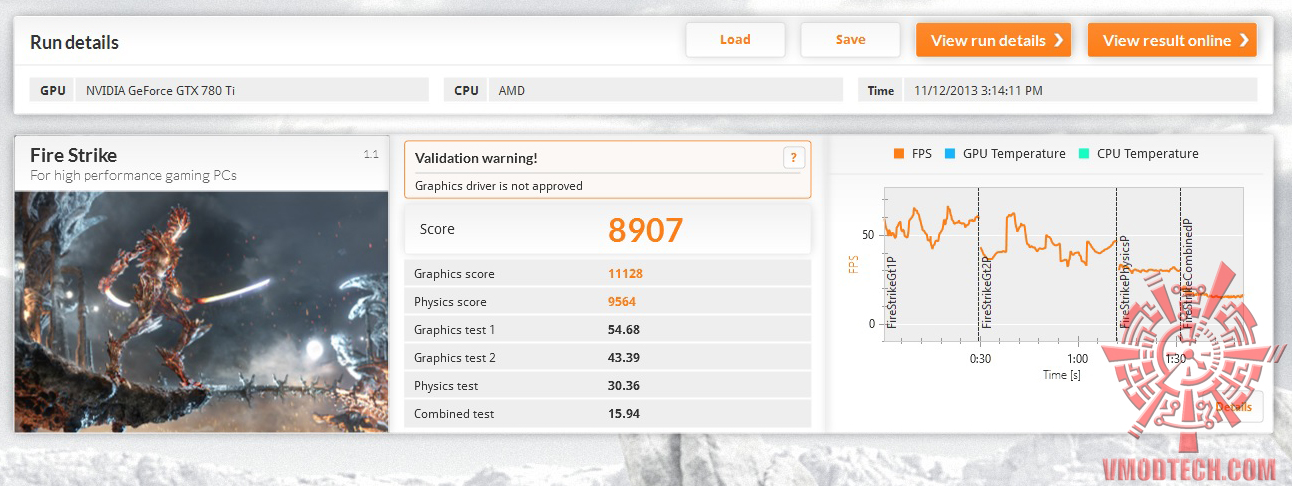Image resolution: width=1292 pixels, height=486 pixels.
Task: Click the 'Validation warning!' heading
Action: [476, 158]
